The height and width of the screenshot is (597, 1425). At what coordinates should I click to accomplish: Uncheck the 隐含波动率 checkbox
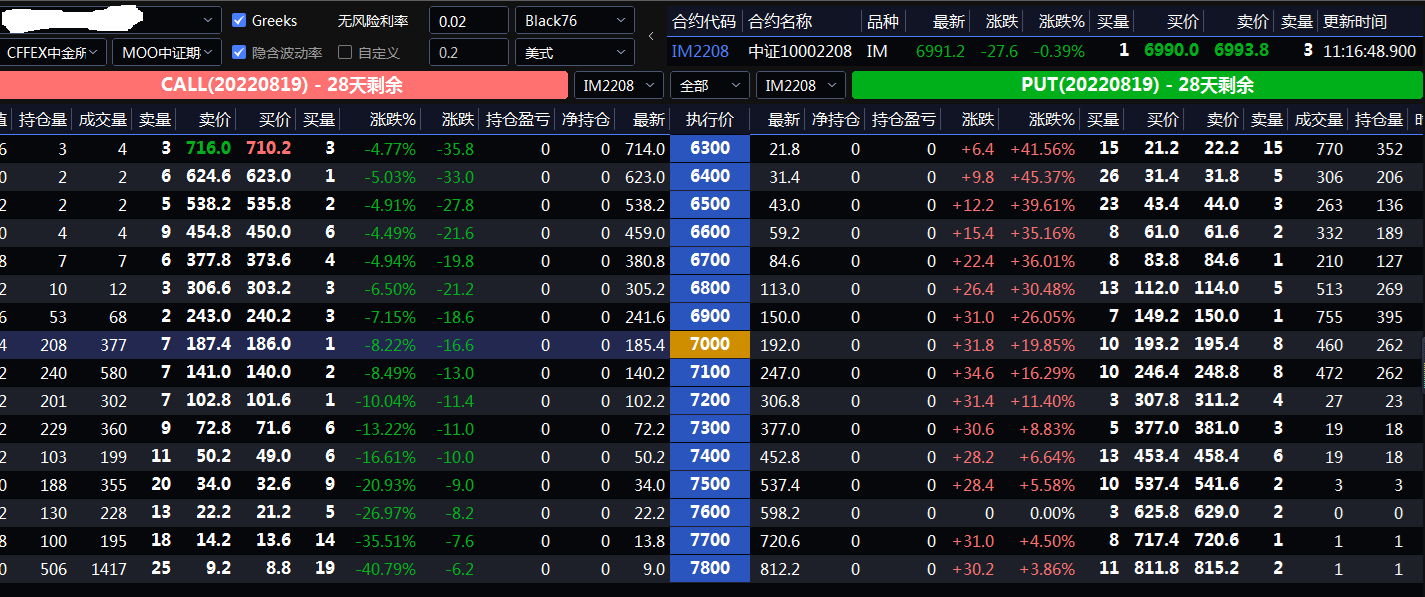click(x=239, y=52)
